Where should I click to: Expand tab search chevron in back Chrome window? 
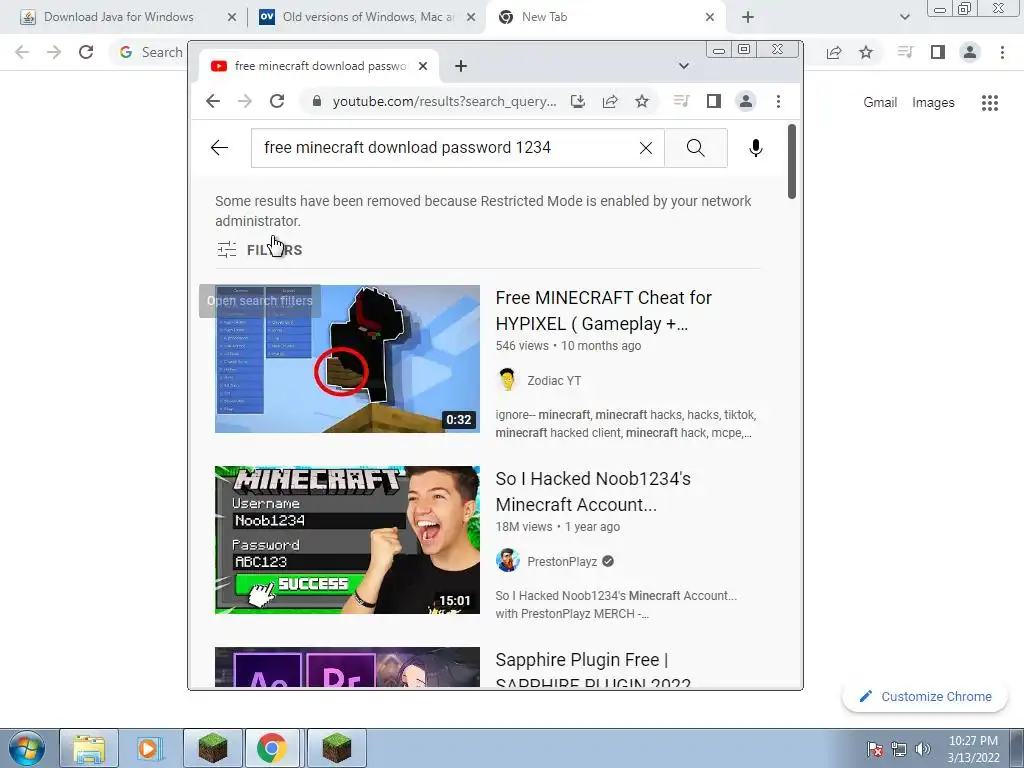(904, 18)
